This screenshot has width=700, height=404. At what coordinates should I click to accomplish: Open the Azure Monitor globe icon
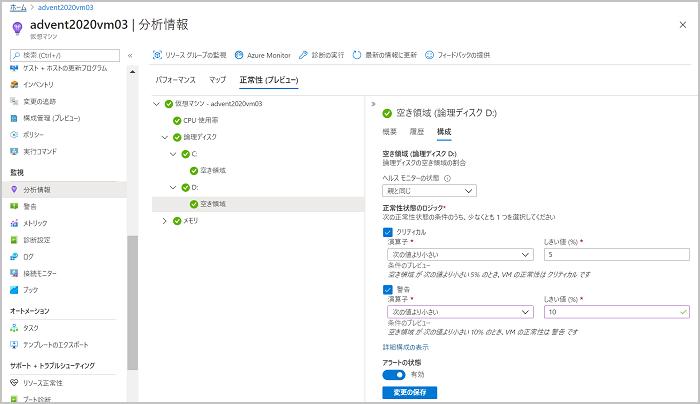239,55
